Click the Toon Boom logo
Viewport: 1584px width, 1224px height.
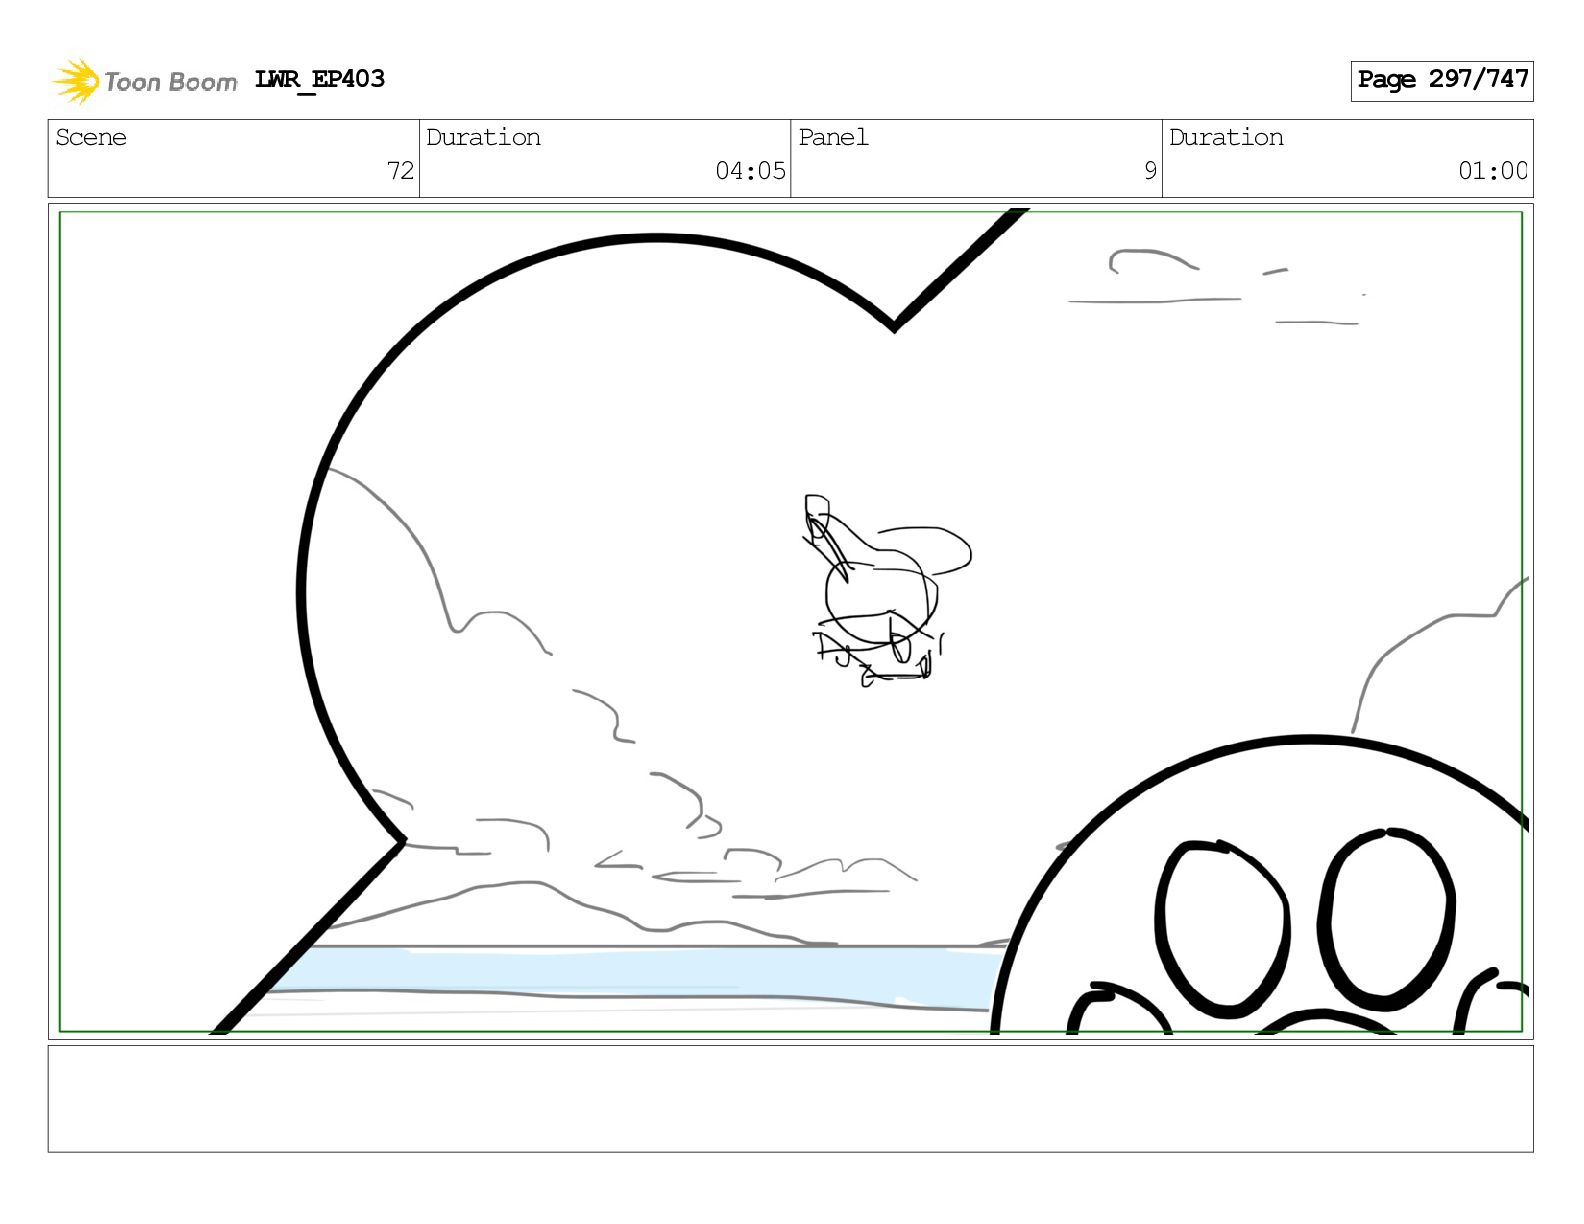pos(145,81)
